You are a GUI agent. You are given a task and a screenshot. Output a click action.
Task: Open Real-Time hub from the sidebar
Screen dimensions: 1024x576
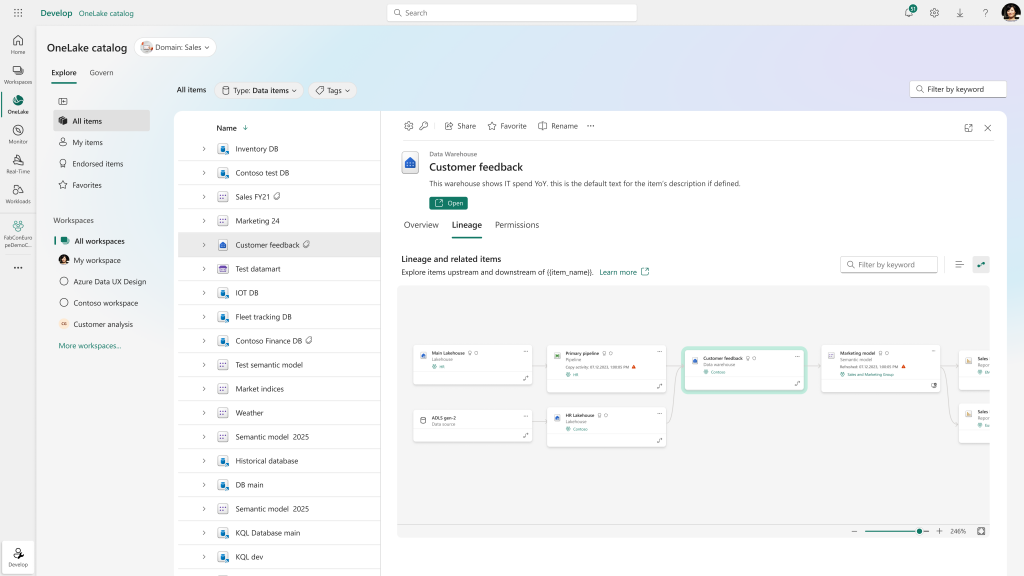pyautogui.click(x=18, y=162)
